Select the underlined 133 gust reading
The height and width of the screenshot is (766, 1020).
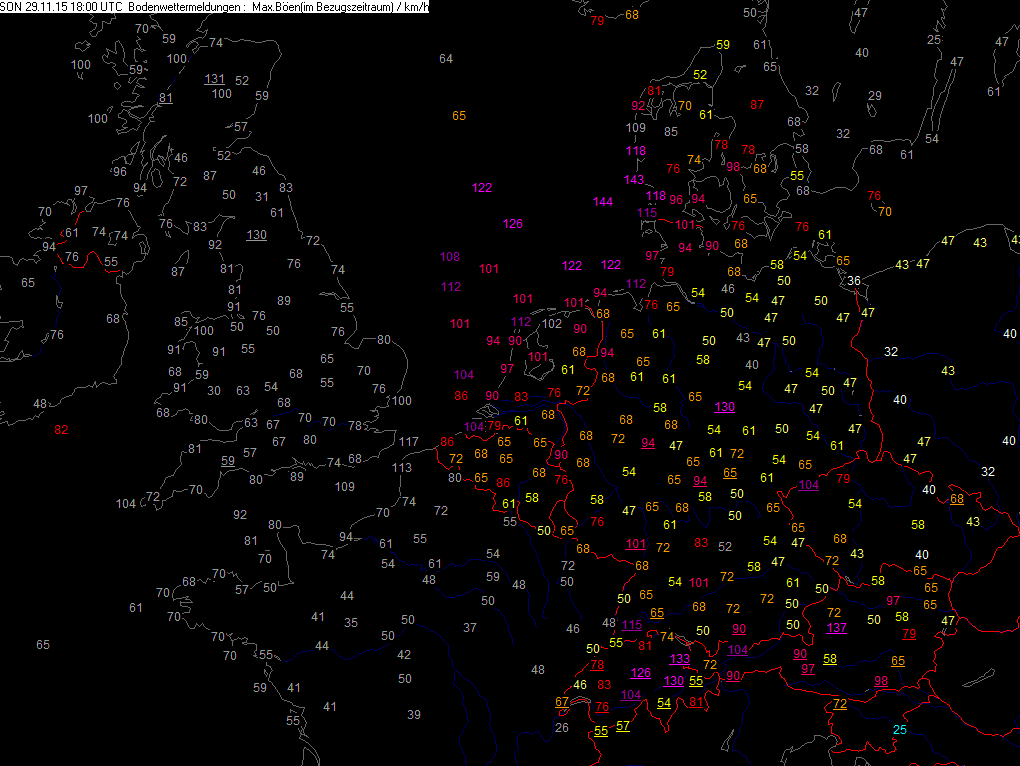click(x=679, y=659)
